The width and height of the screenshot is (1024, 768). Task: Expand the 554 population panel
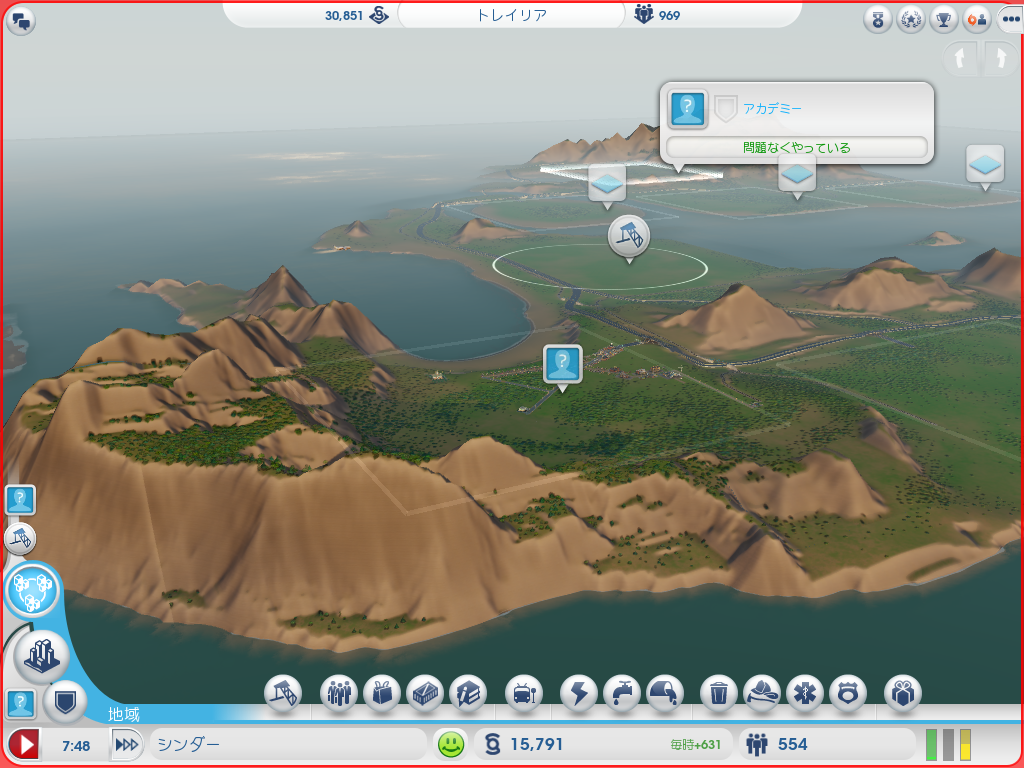point(827,744)
